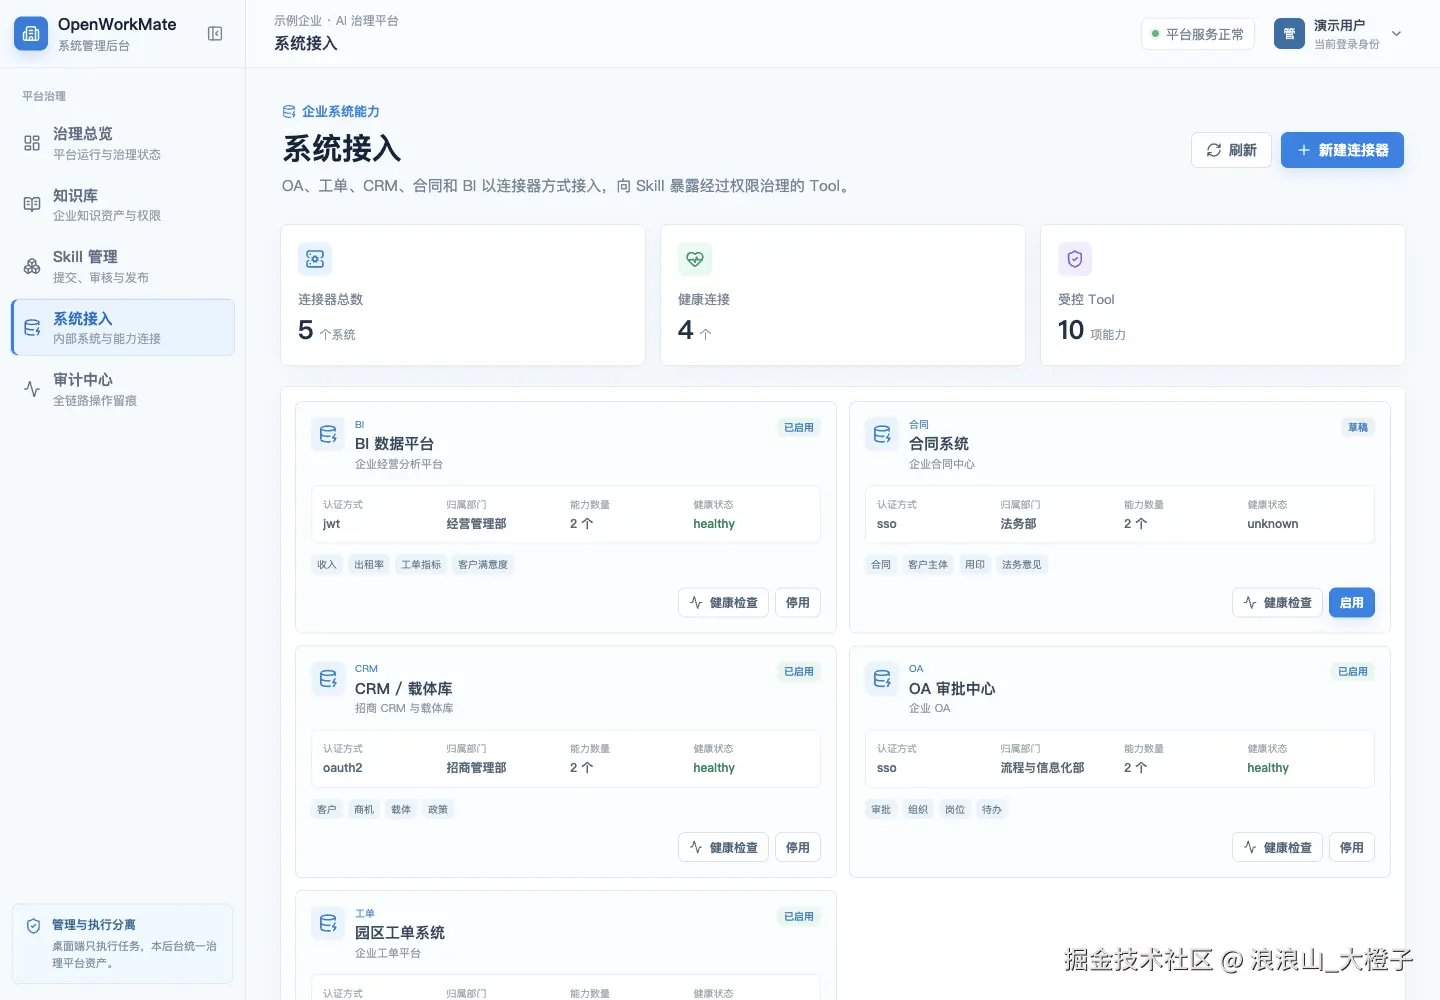The image size is (1440, 1000).
Task: Click the OpenWorkMate logo icon
Action: (31, 34)
